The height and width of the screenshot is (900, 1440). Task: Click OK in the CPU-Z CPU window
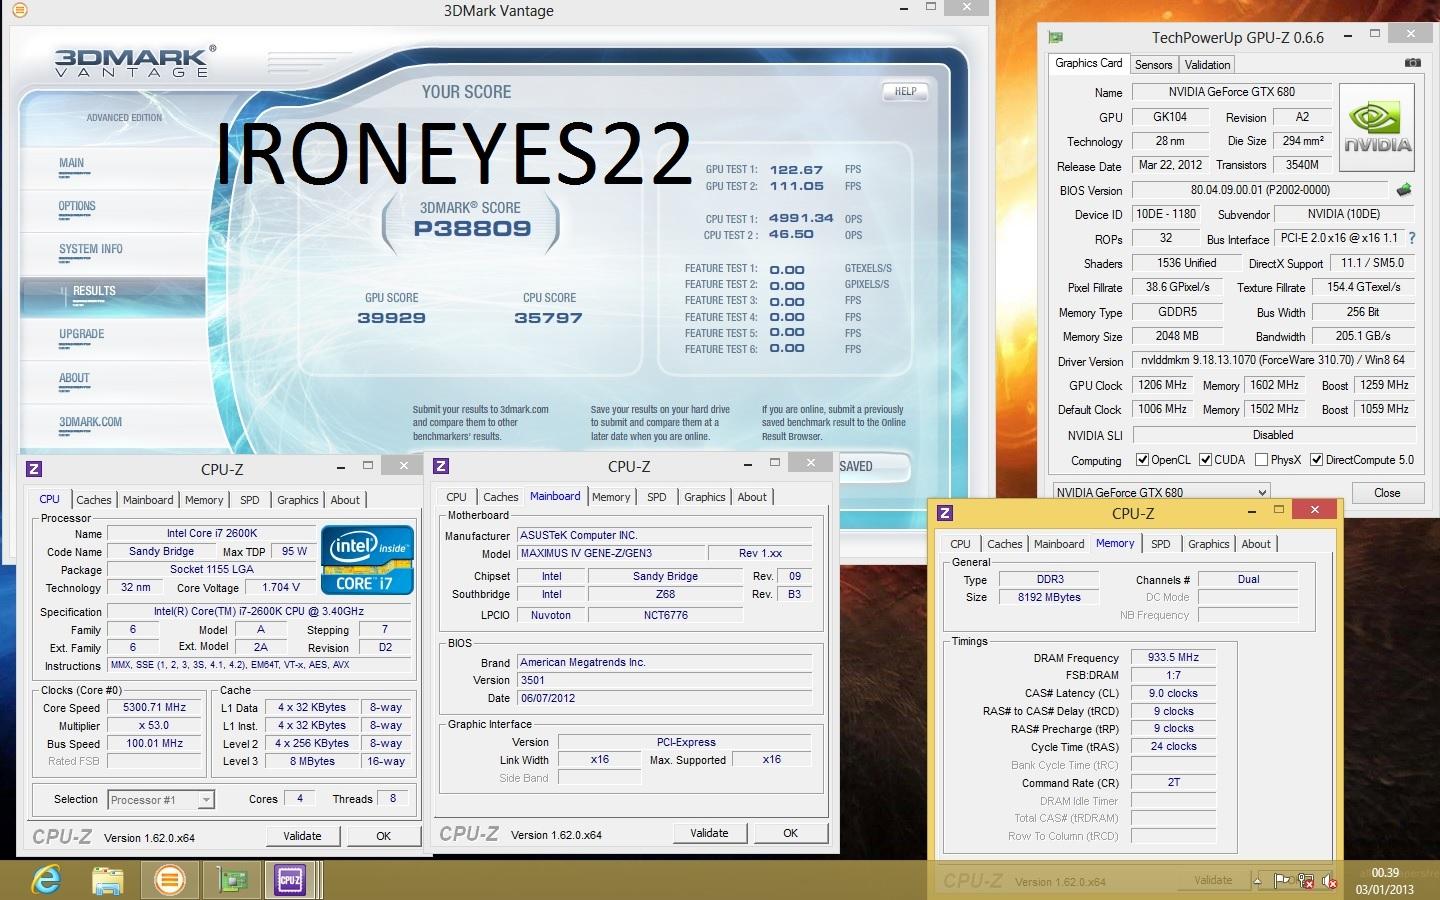[383, 836]
